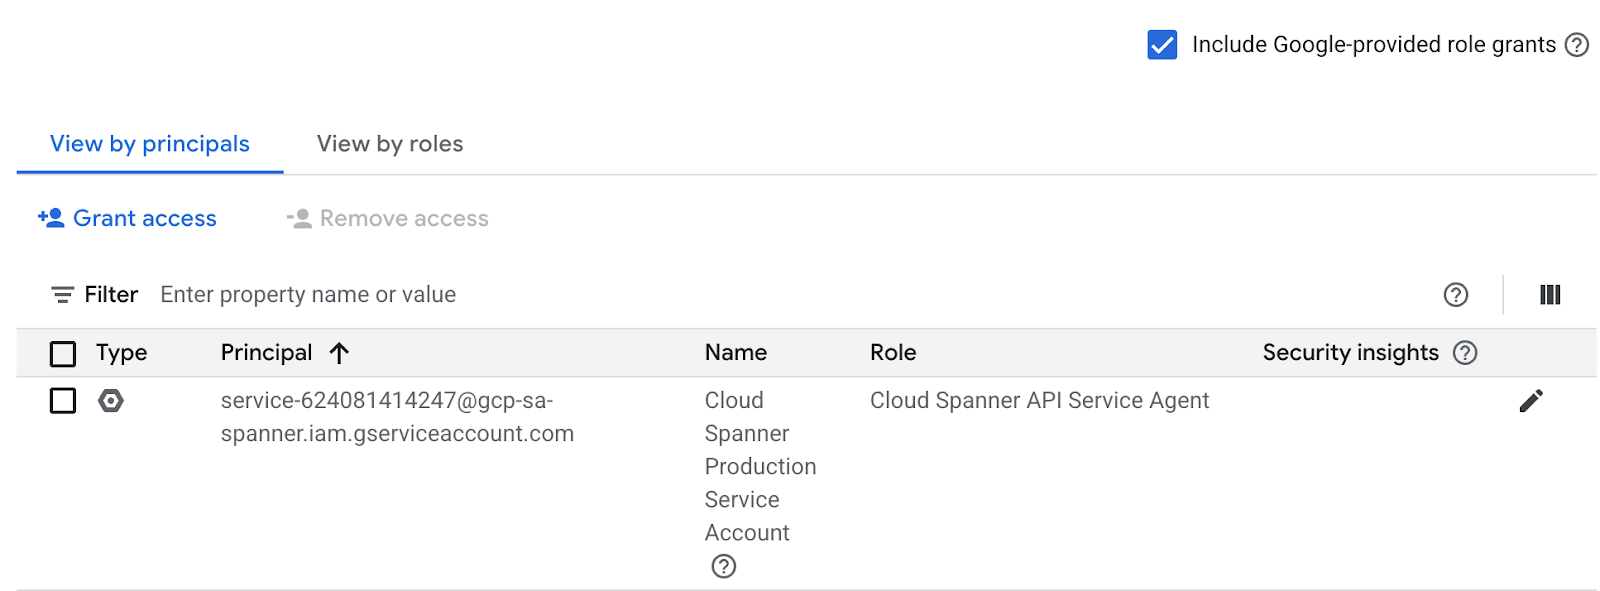1600x591 pixels.
Task: Click the Role column header
Action: click(x=893, y=353)
